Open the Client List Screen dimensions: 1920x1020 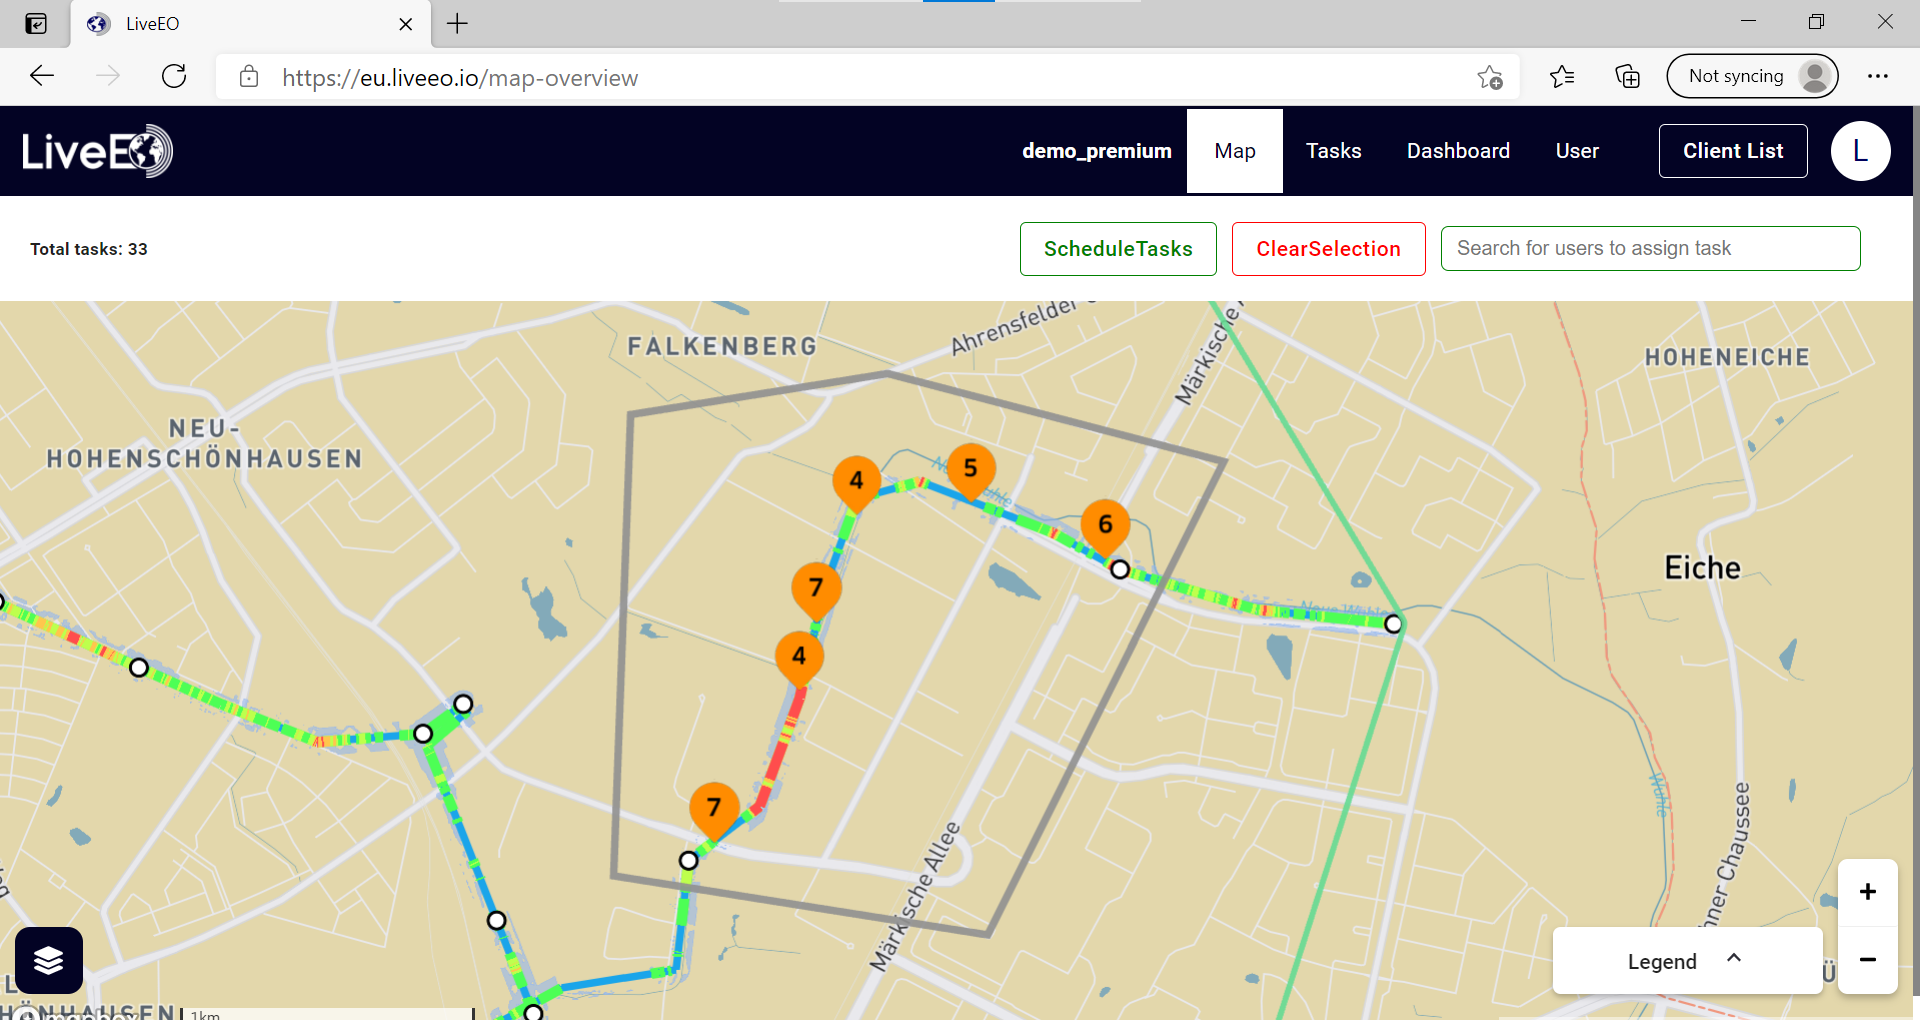click(x=1732, y=151)
